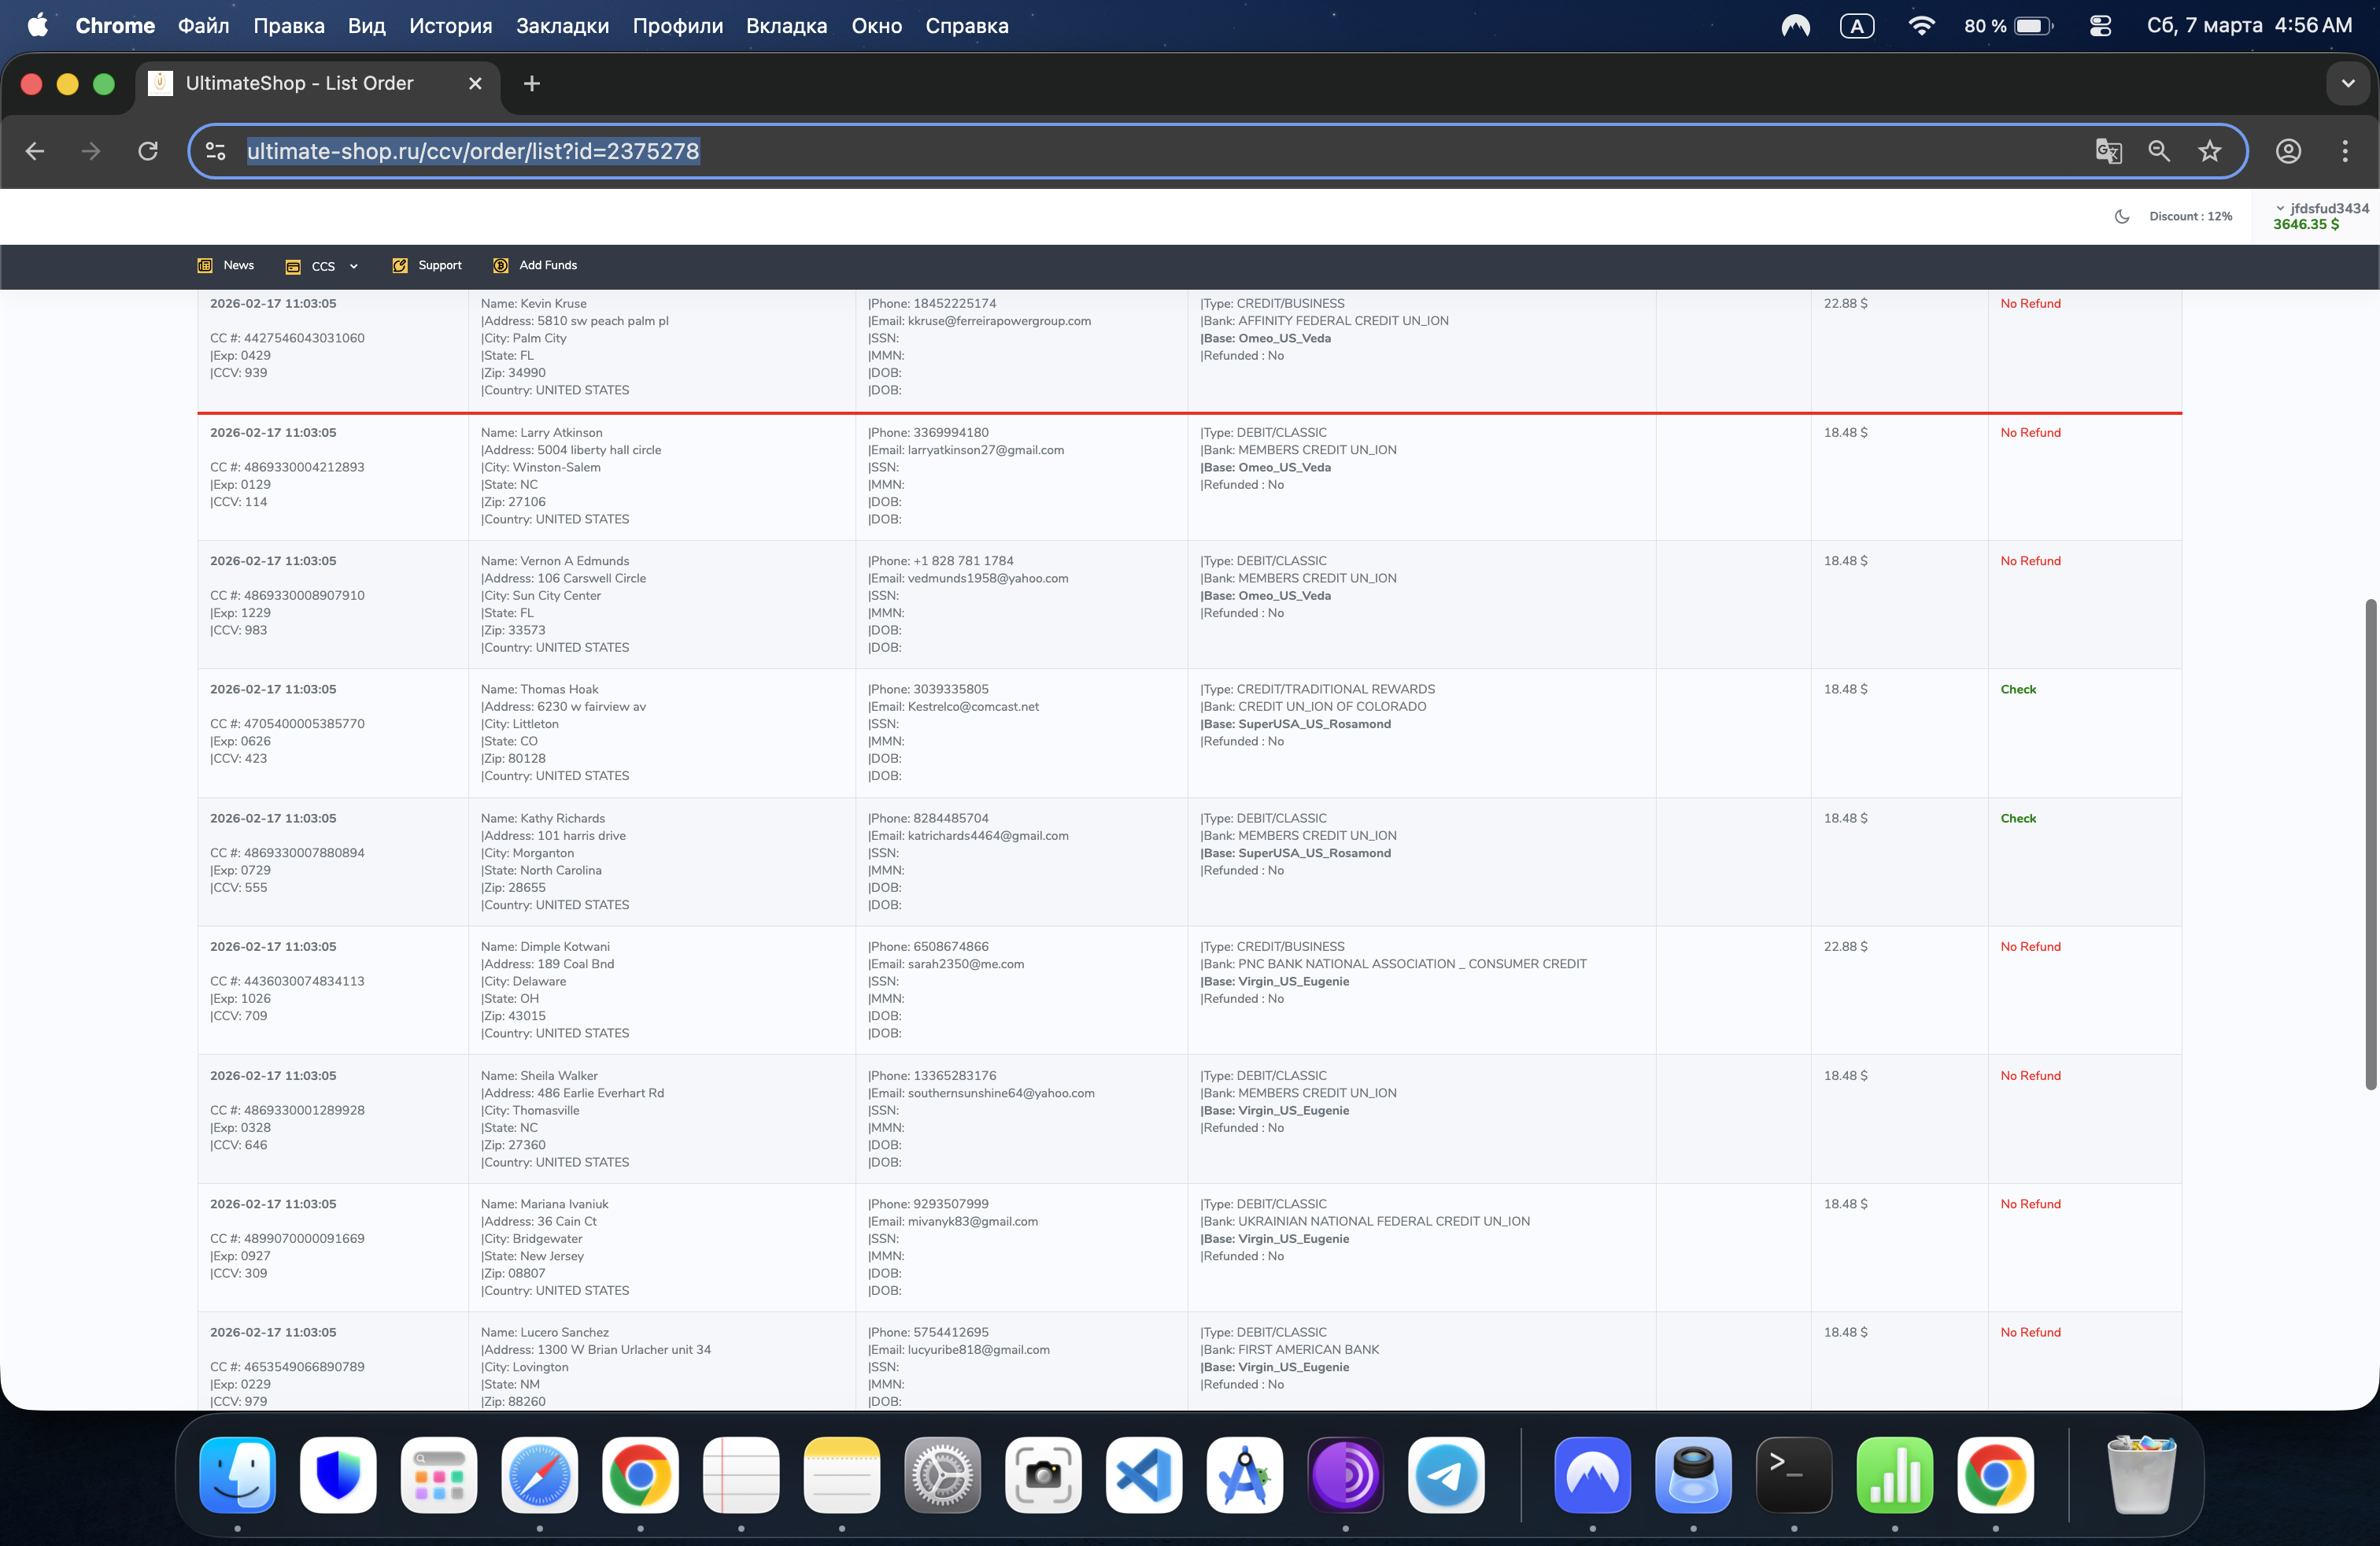Open the История menu

click(451, 26)
